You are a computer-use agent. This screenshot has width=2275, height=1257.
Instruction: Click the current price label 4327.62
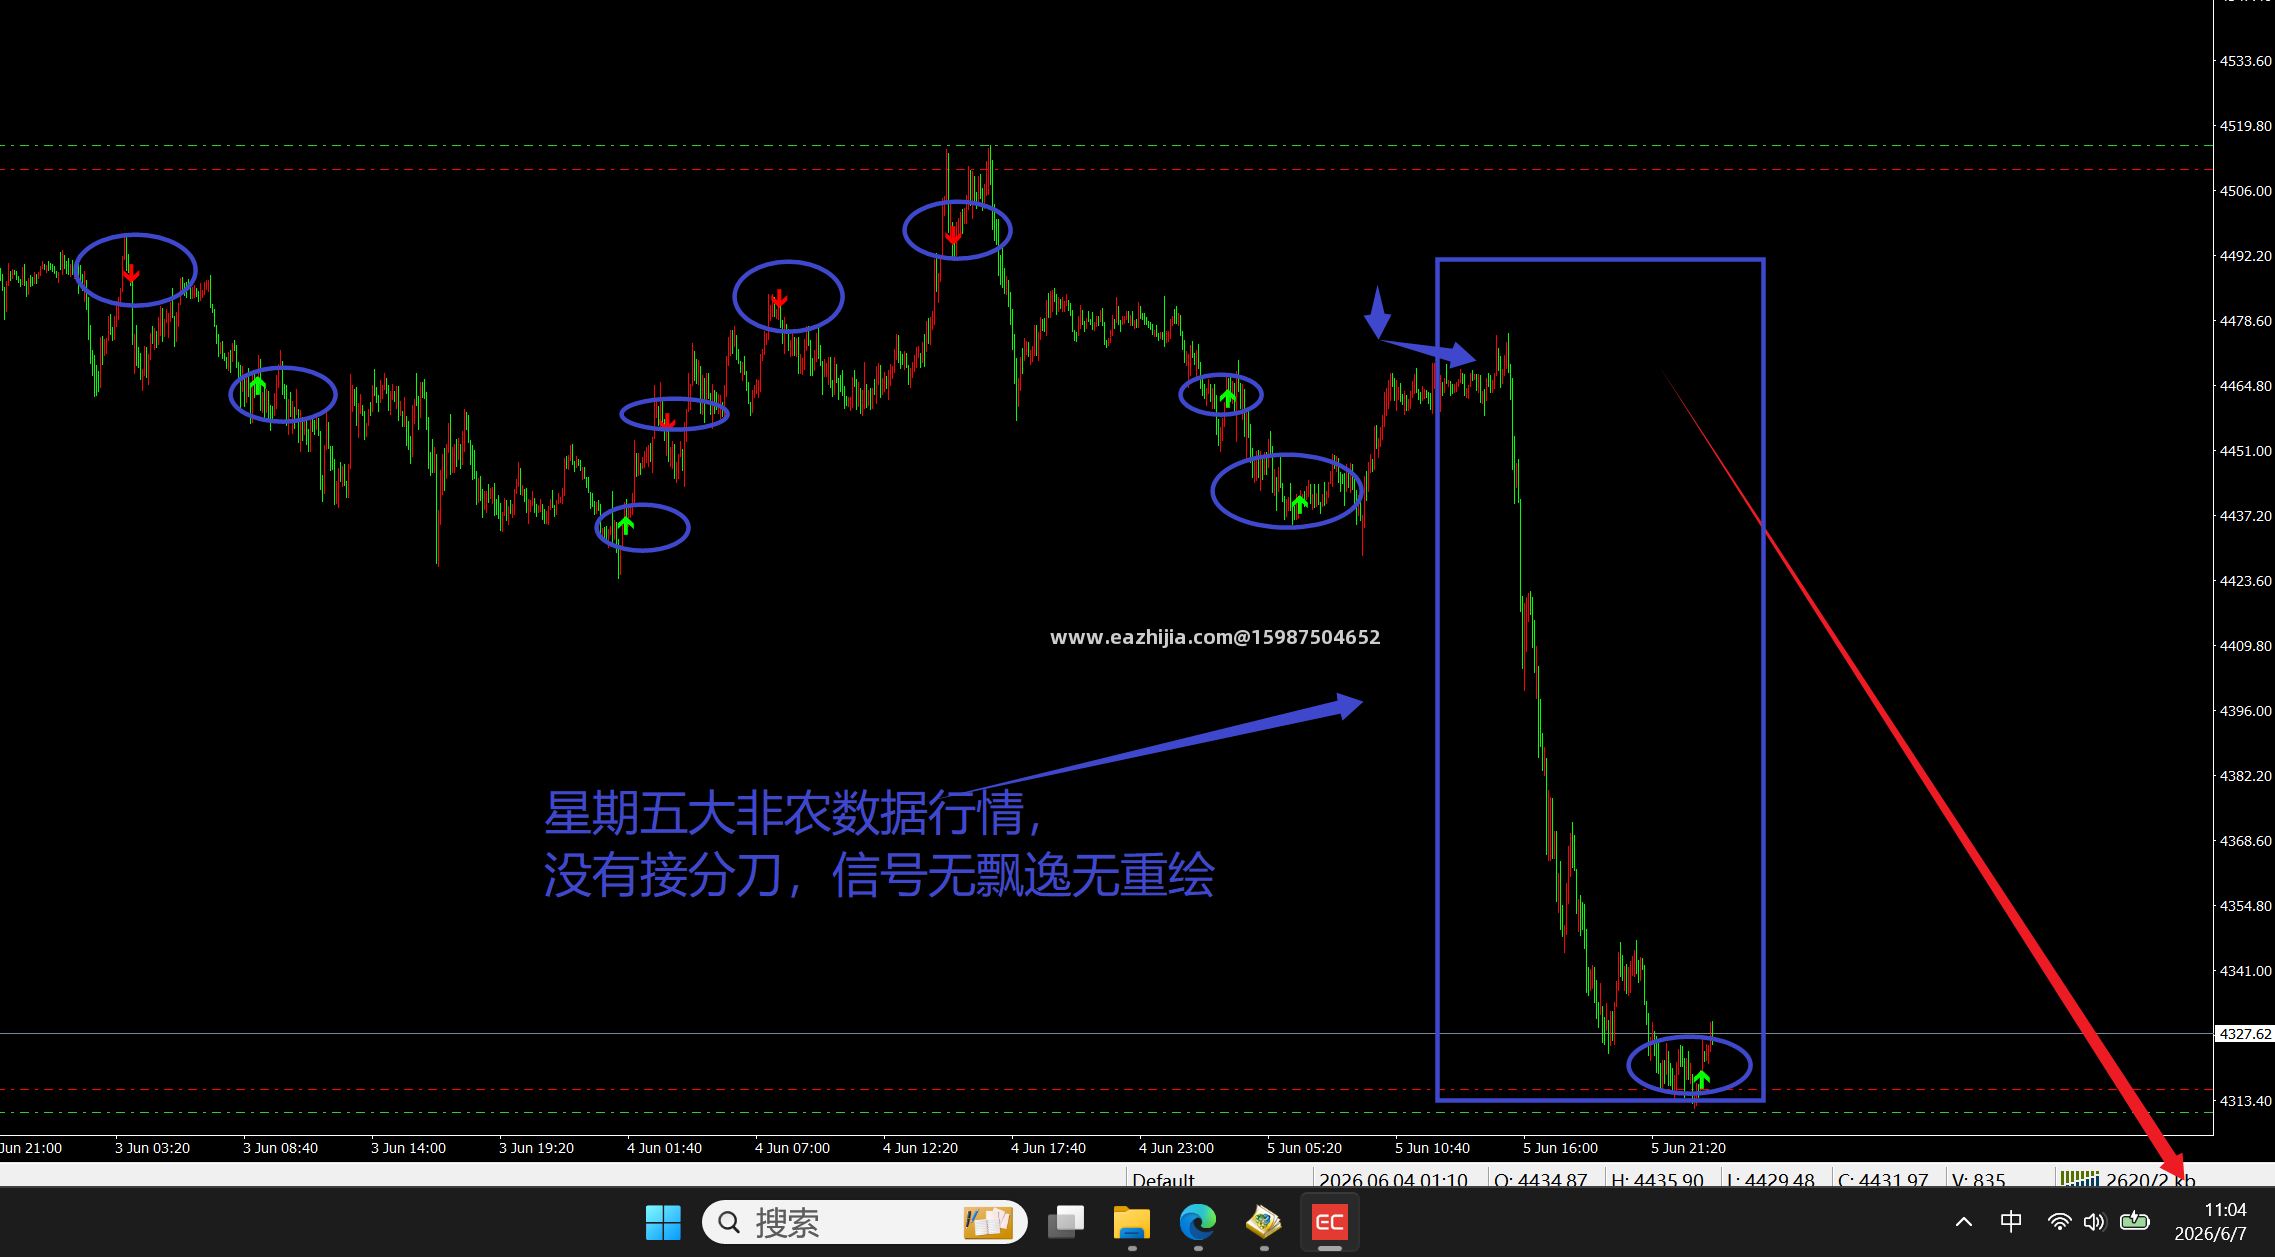pos(2245,1034)
